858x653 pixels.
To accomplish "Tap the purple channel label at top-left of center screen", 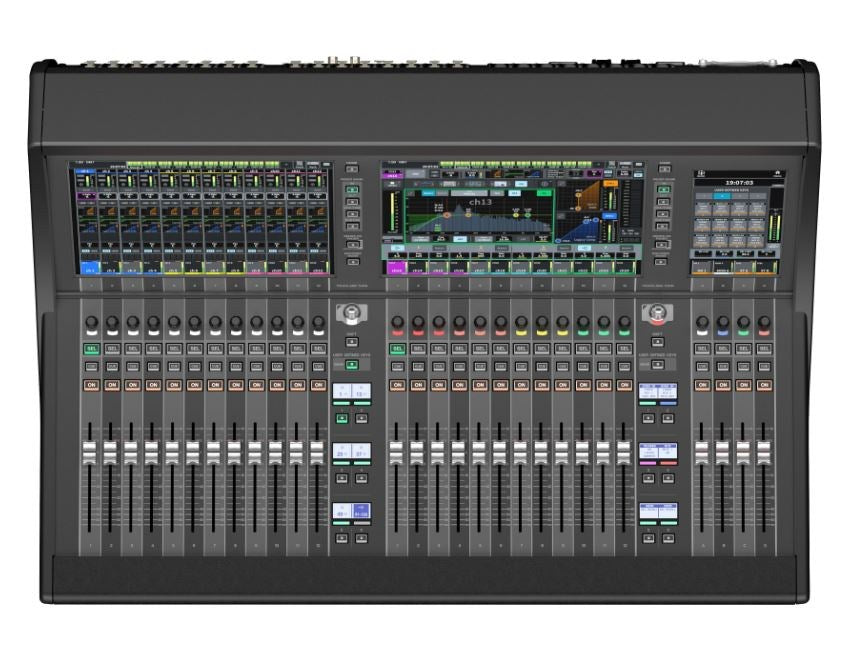I will tap(393, 174).
